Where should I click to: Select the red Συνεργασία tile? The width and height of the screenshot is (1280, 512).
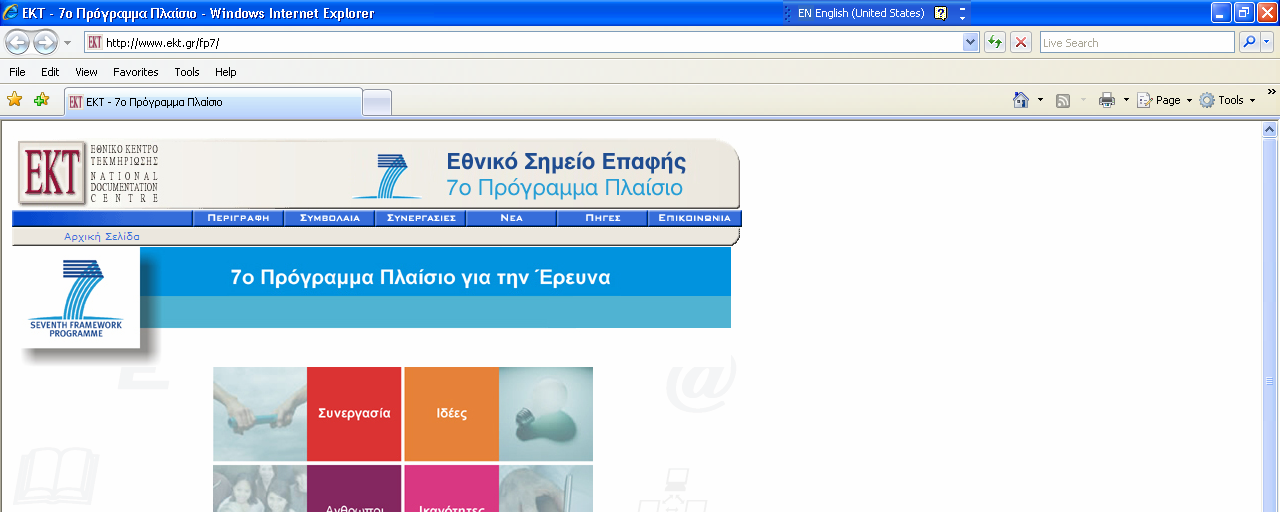(x=354, y=413)
